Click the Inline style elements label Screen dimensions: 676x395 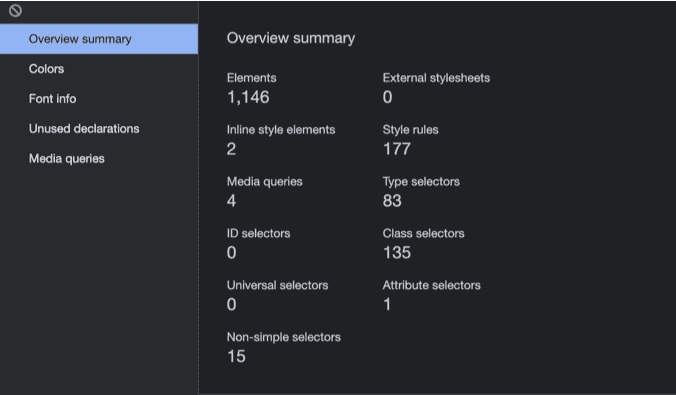click(281, 130)
